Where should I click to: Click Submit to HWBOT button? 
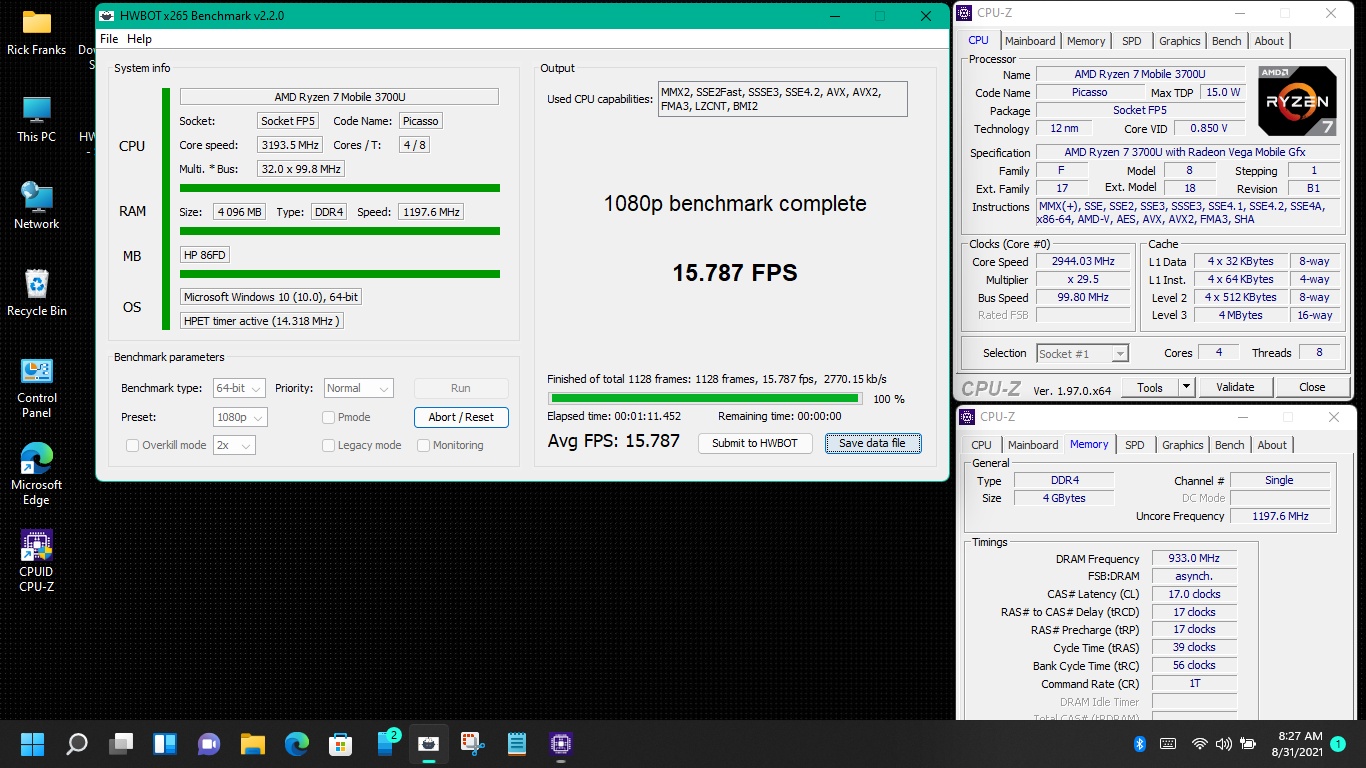(x=755, y=443)
